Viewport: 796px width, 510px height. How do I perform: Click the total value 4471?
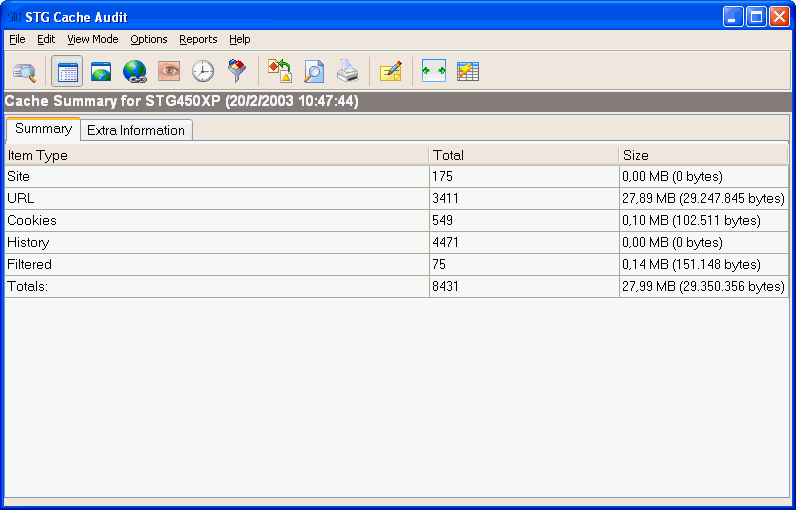click(445, 243)
